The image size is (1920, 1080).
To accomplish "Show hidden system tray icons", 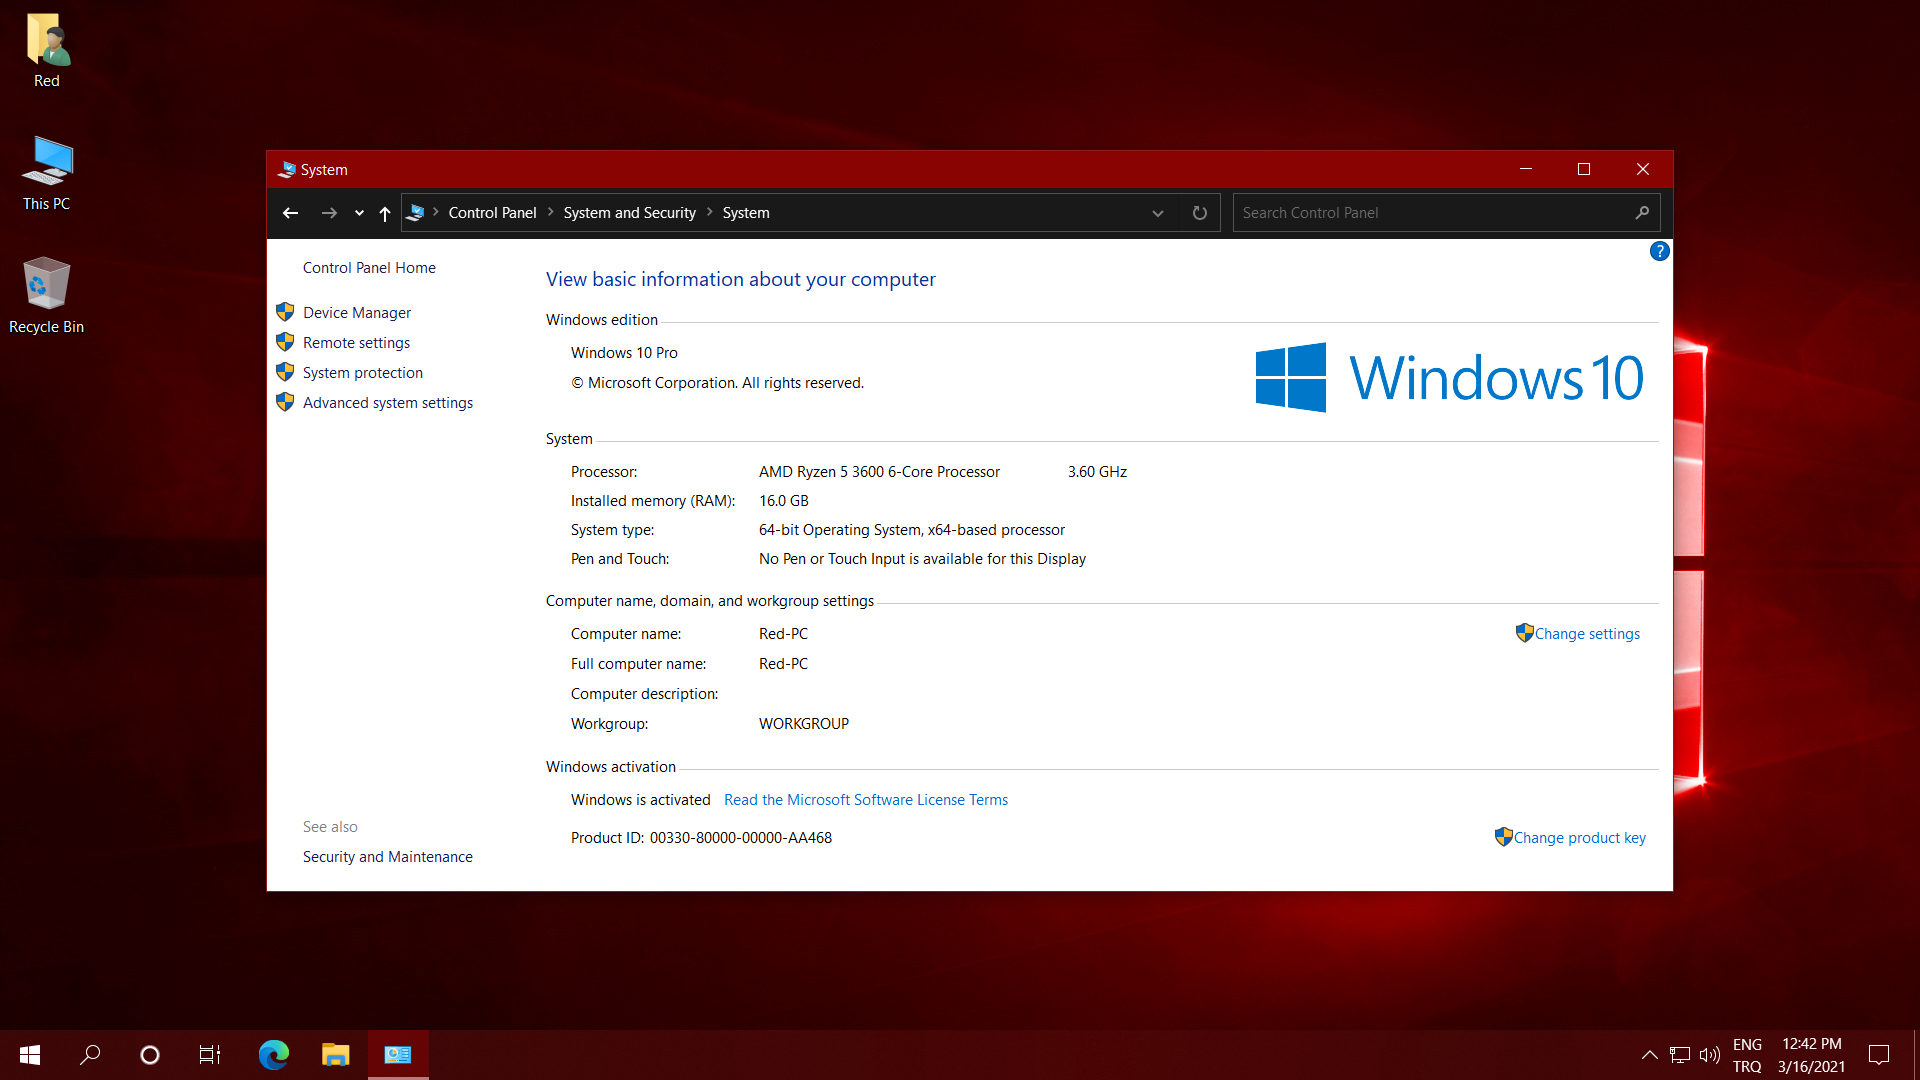I will (x=1649, y=1055).
